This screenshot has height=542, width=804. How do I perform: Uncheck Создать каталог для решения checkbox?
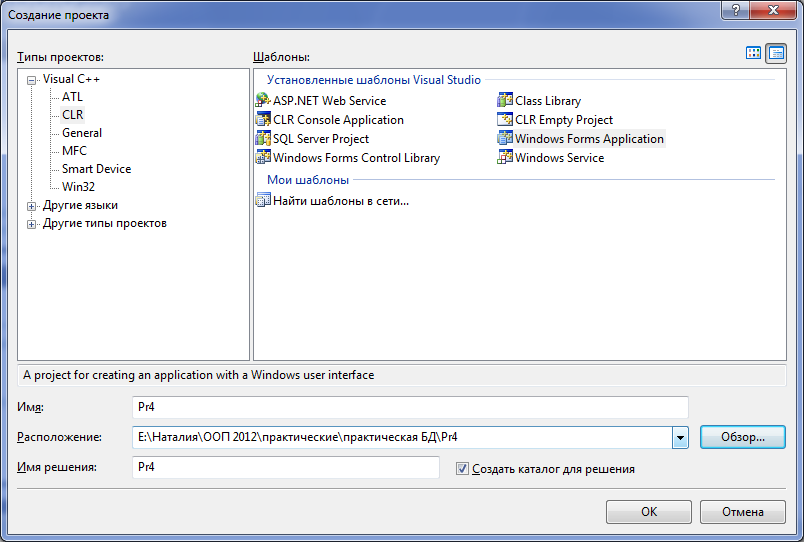[462, 469]
